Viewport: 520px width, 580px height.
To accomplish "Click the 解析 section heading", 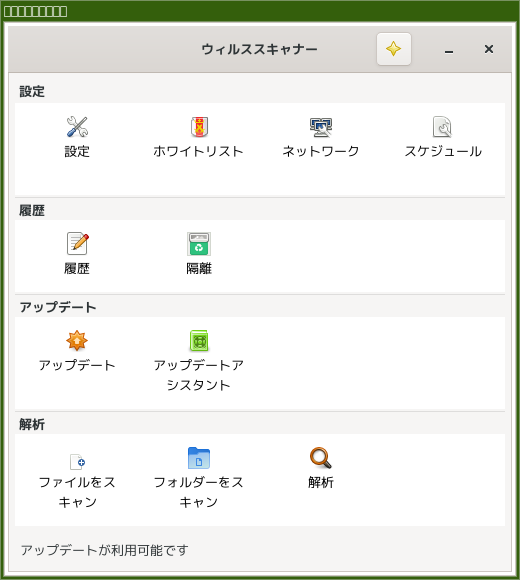I will 32,424.
